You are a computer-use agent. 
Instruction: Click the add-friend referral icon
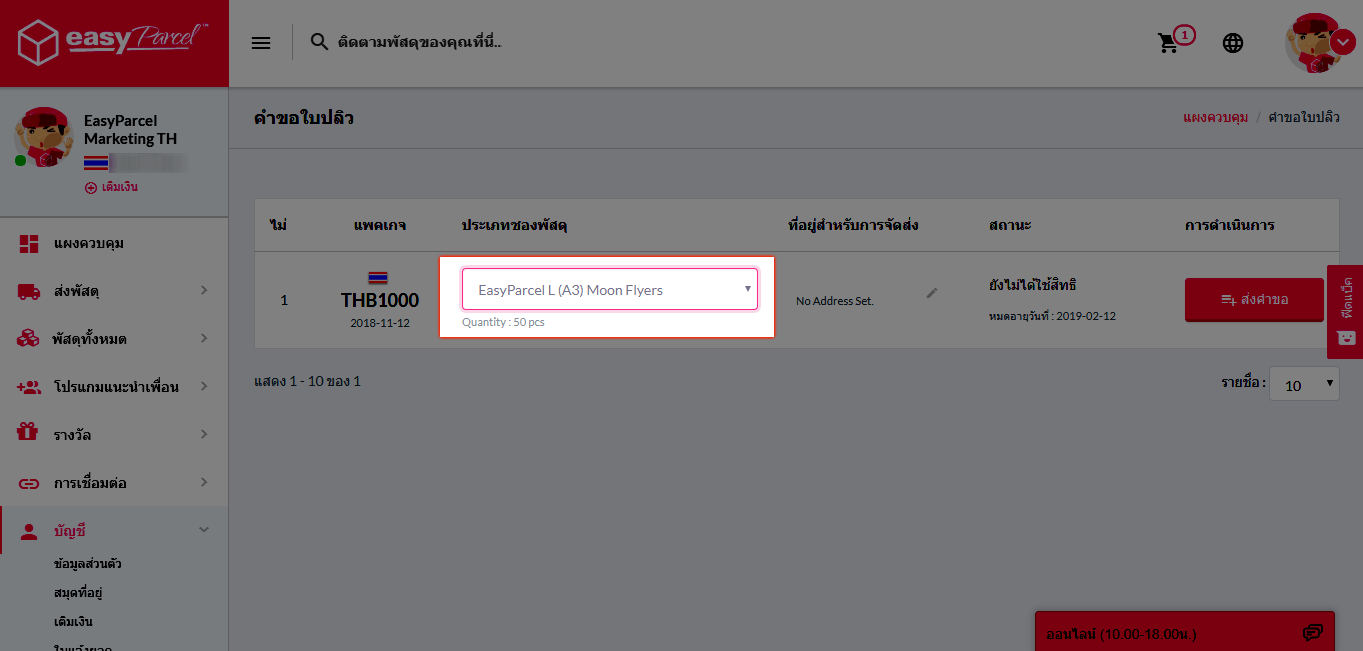29,387
